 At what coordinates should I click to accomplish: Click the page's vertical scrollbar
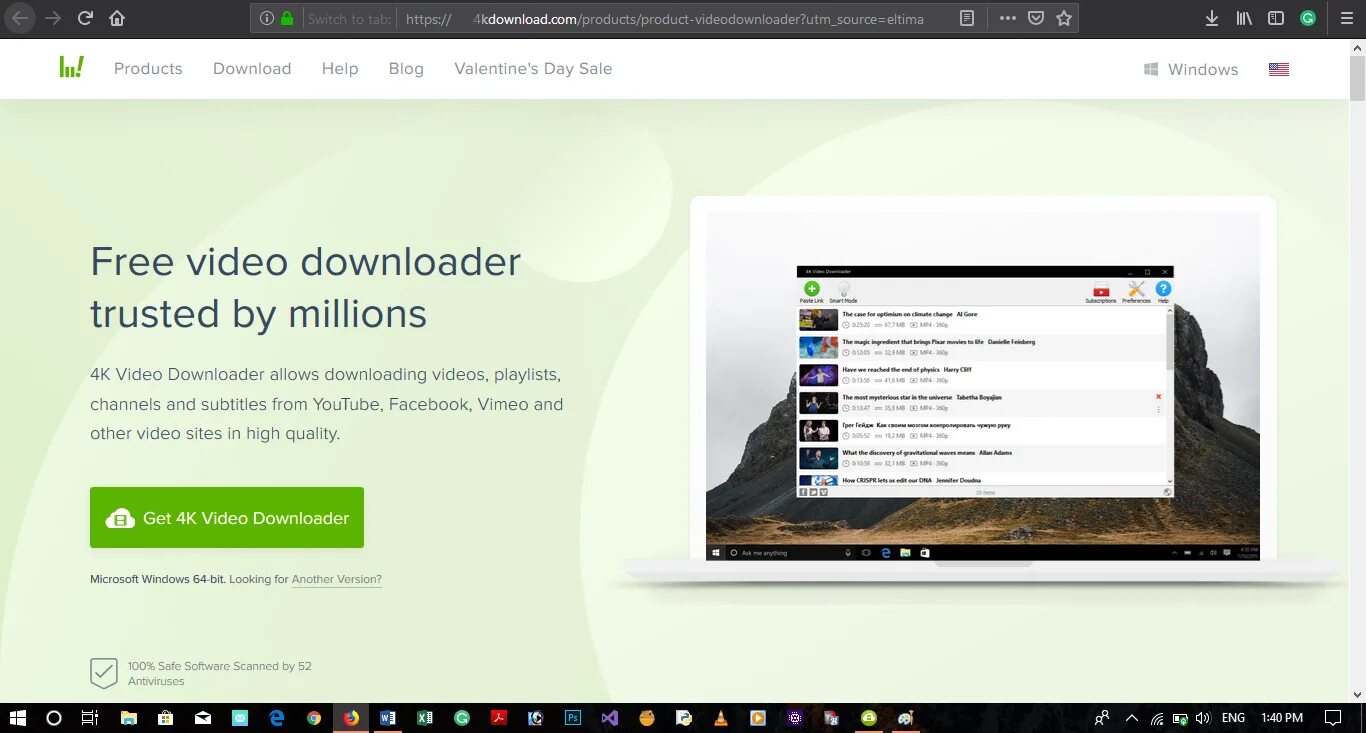pos(1357,370)
